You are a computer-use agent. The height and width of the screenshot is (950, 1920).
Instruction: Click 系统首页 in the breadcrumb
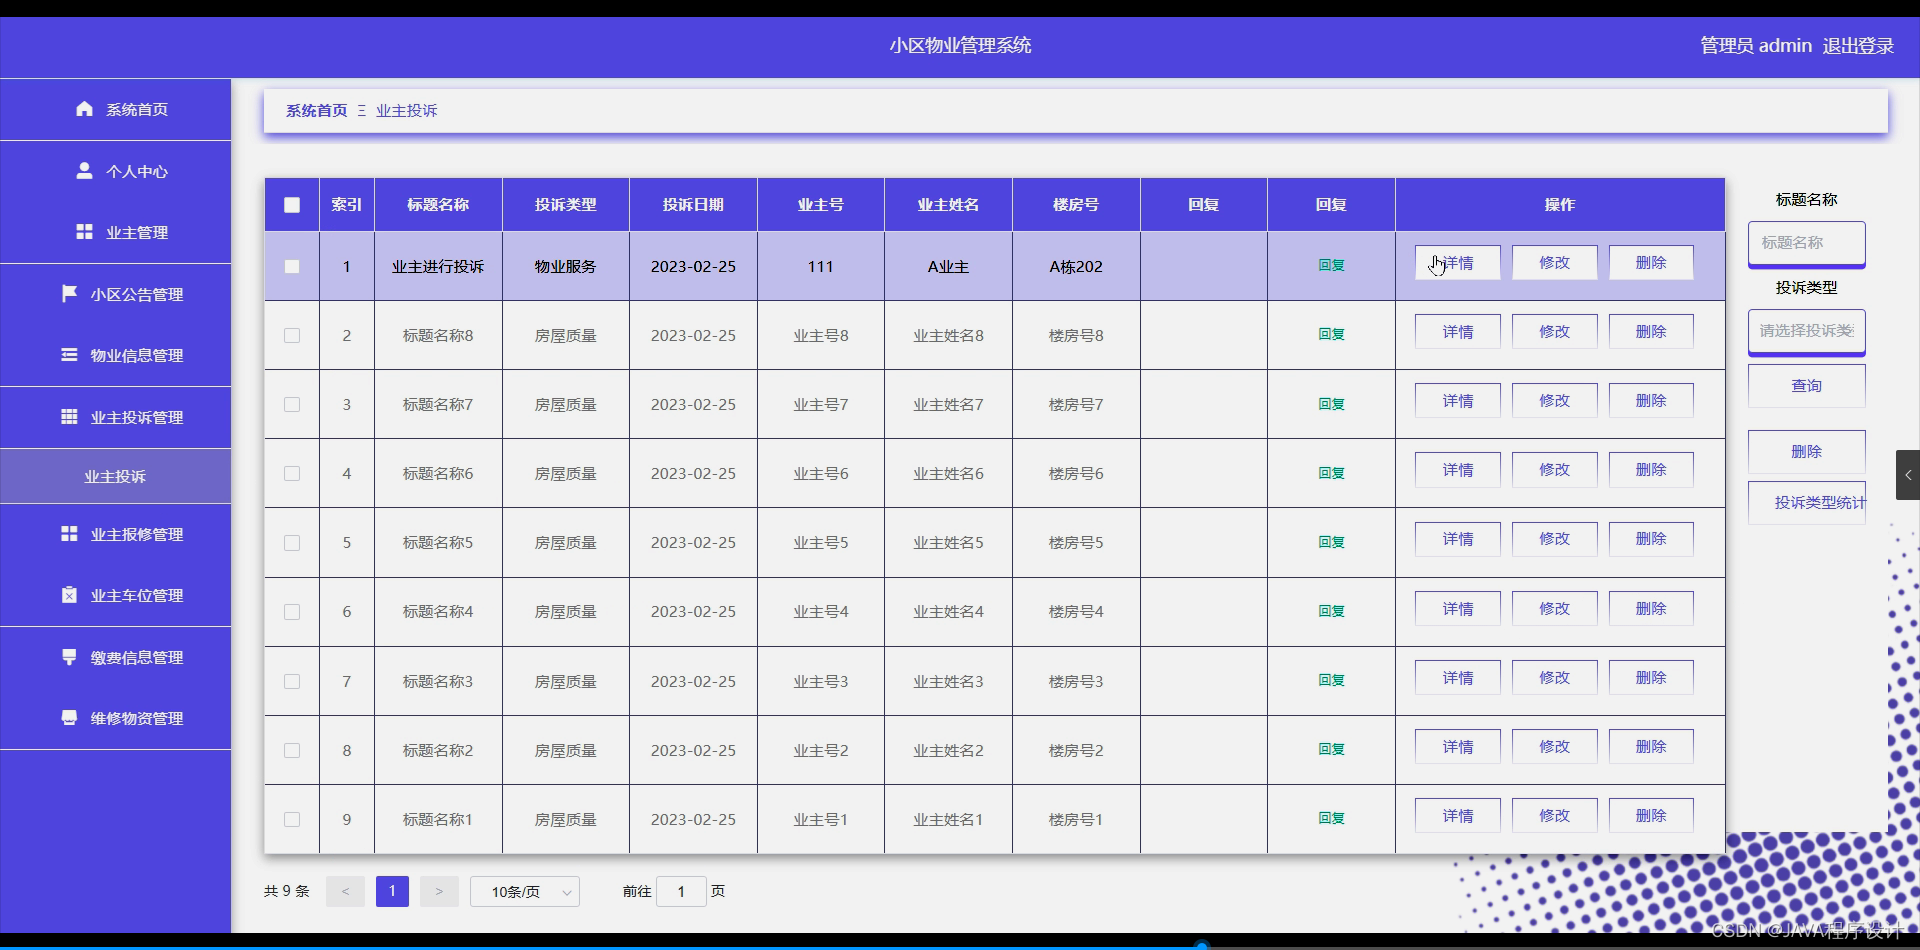317,111
